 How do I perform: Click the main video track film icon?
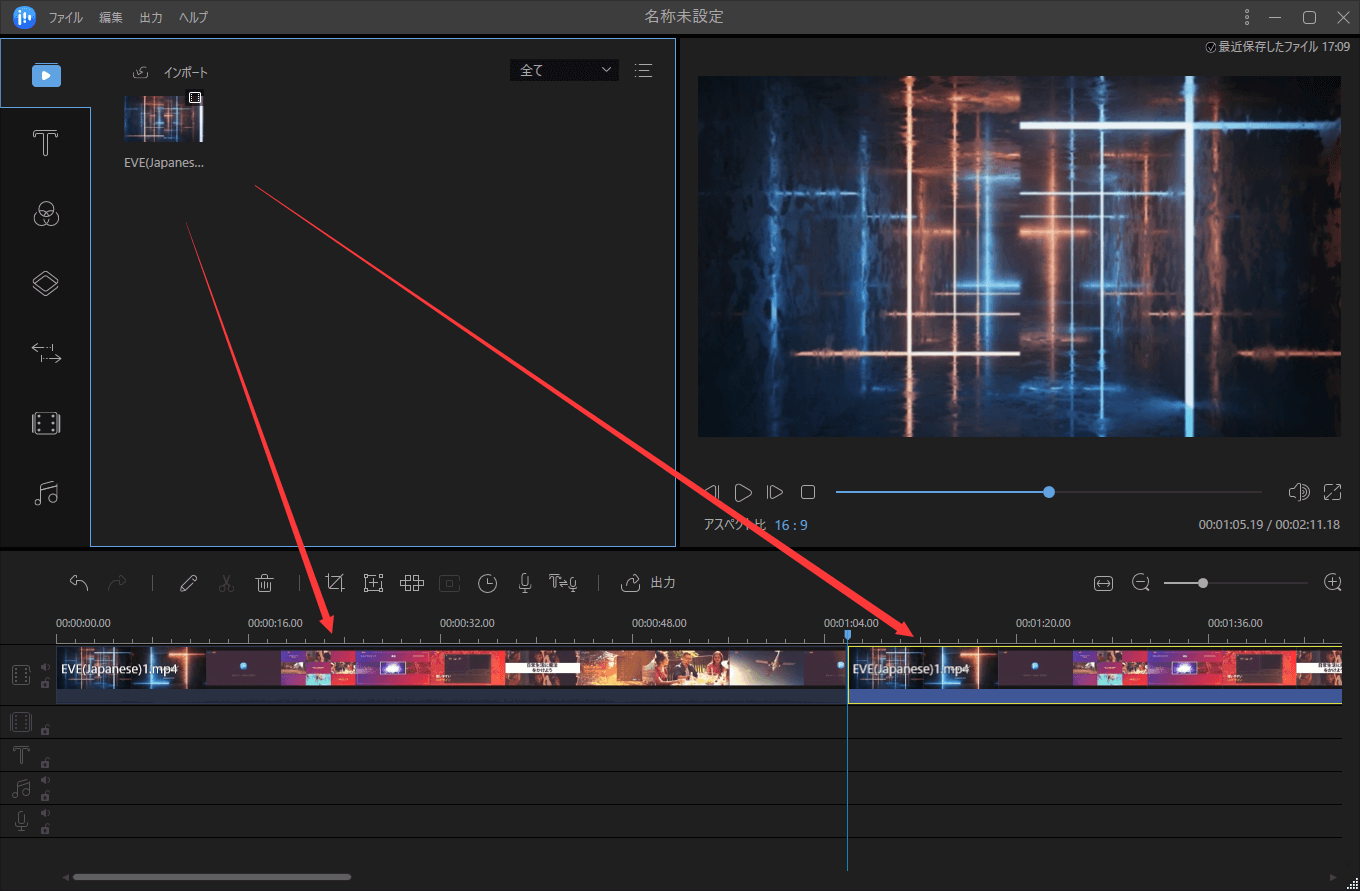pos(21,675)
